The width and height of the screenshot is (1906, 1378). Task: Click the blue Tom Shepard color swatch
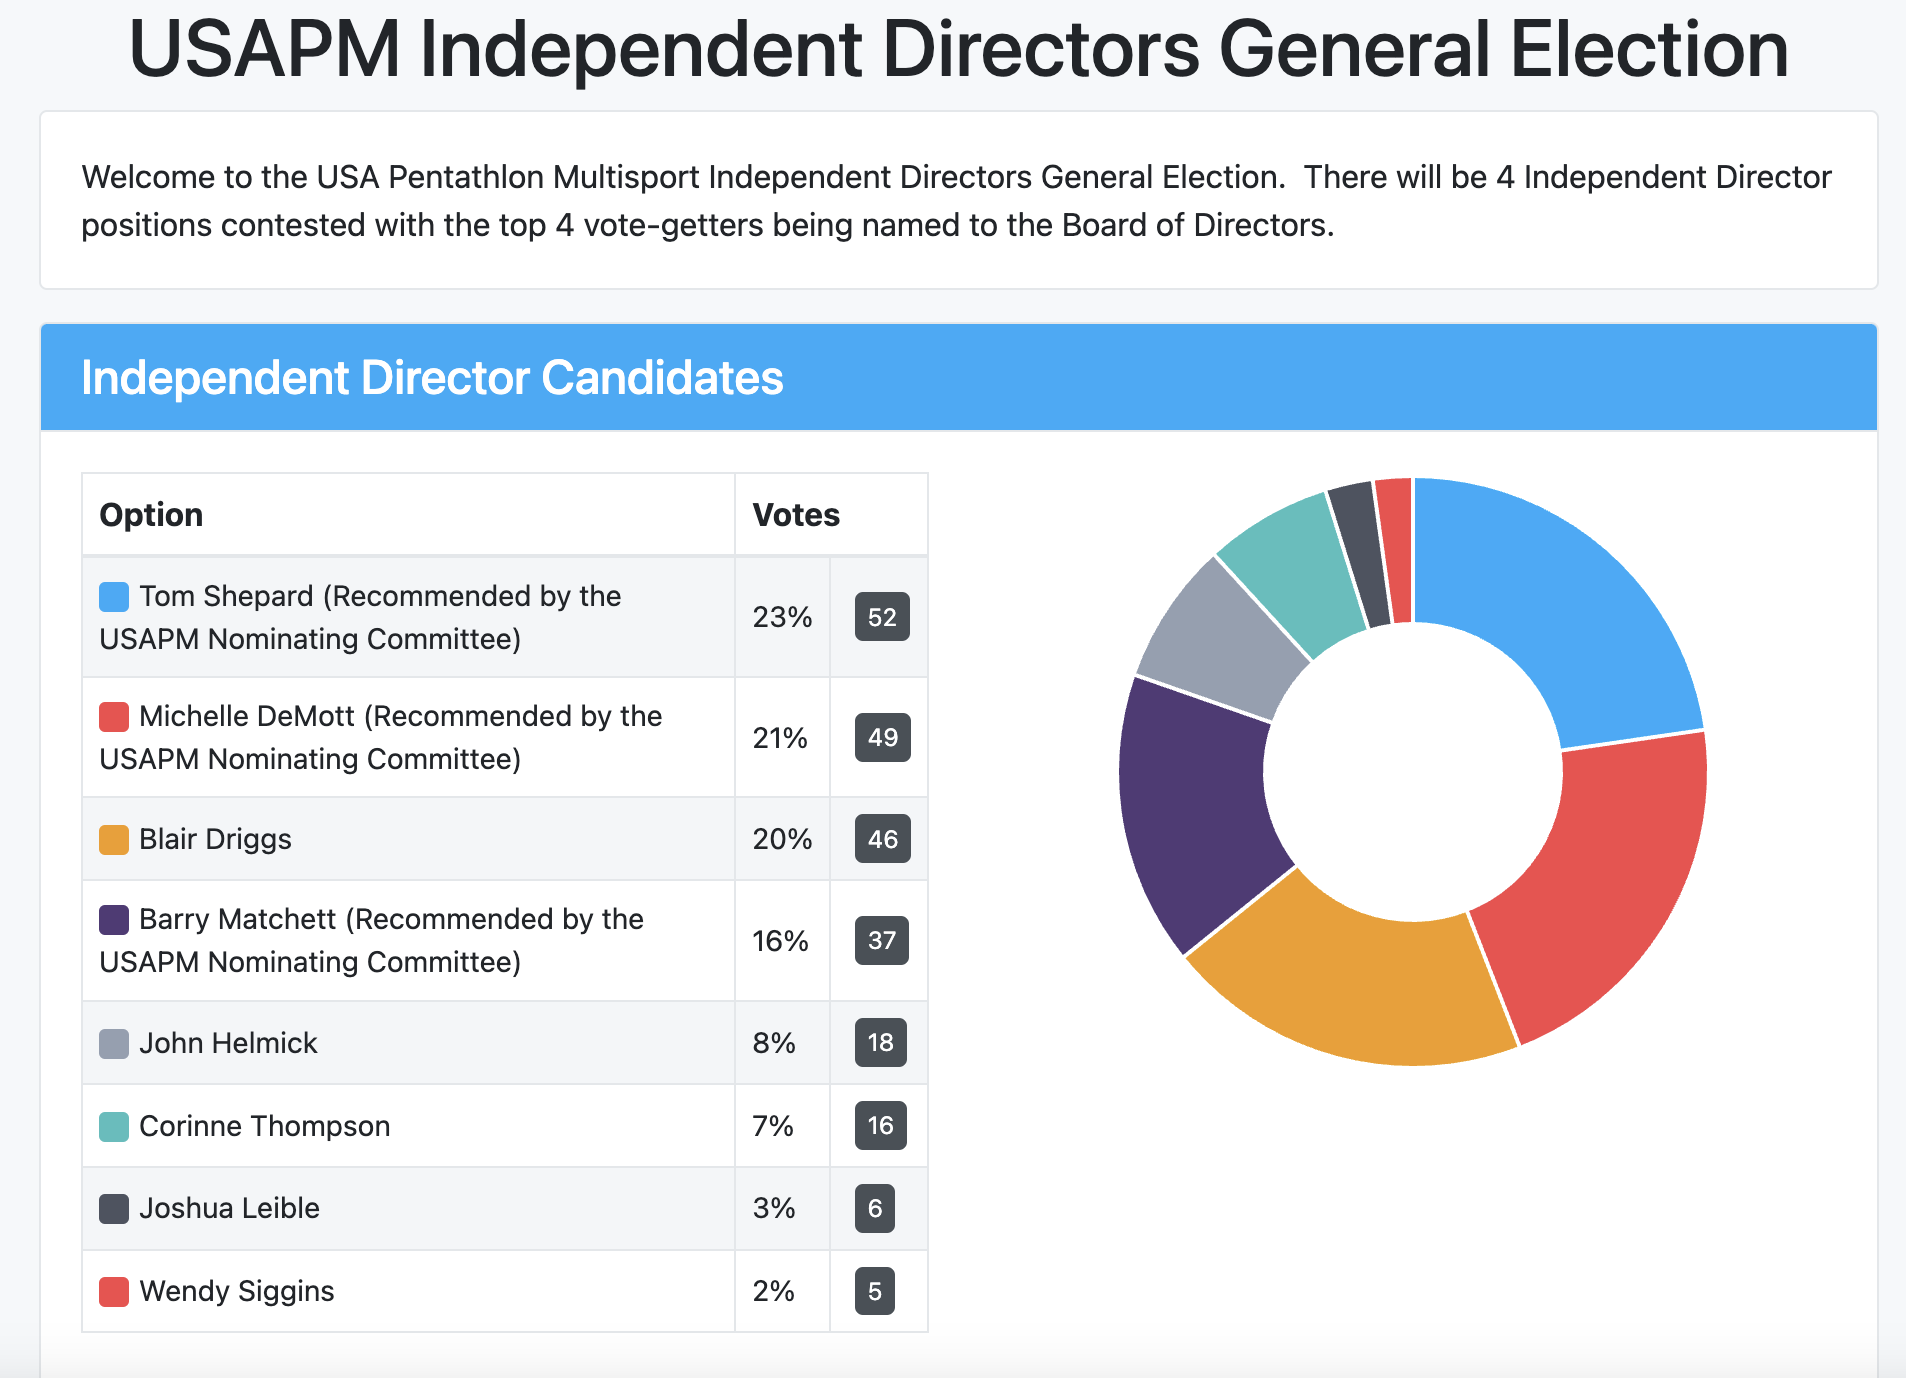(x=112, y=595)
